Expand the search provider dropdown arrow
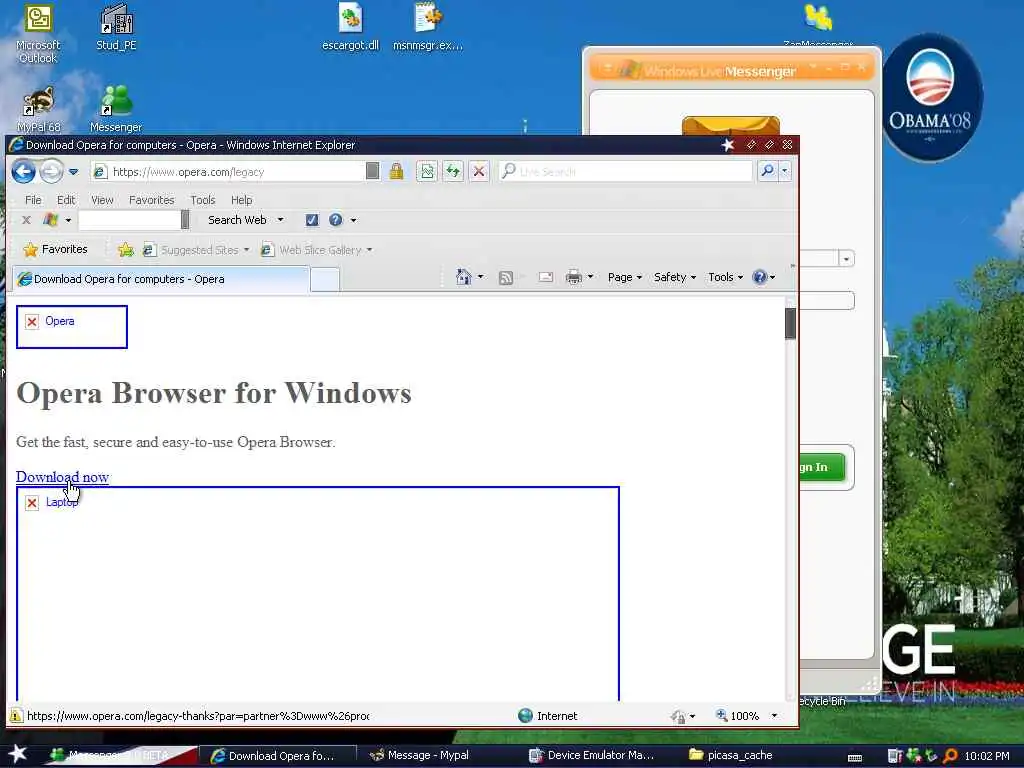 pos(784,171)
